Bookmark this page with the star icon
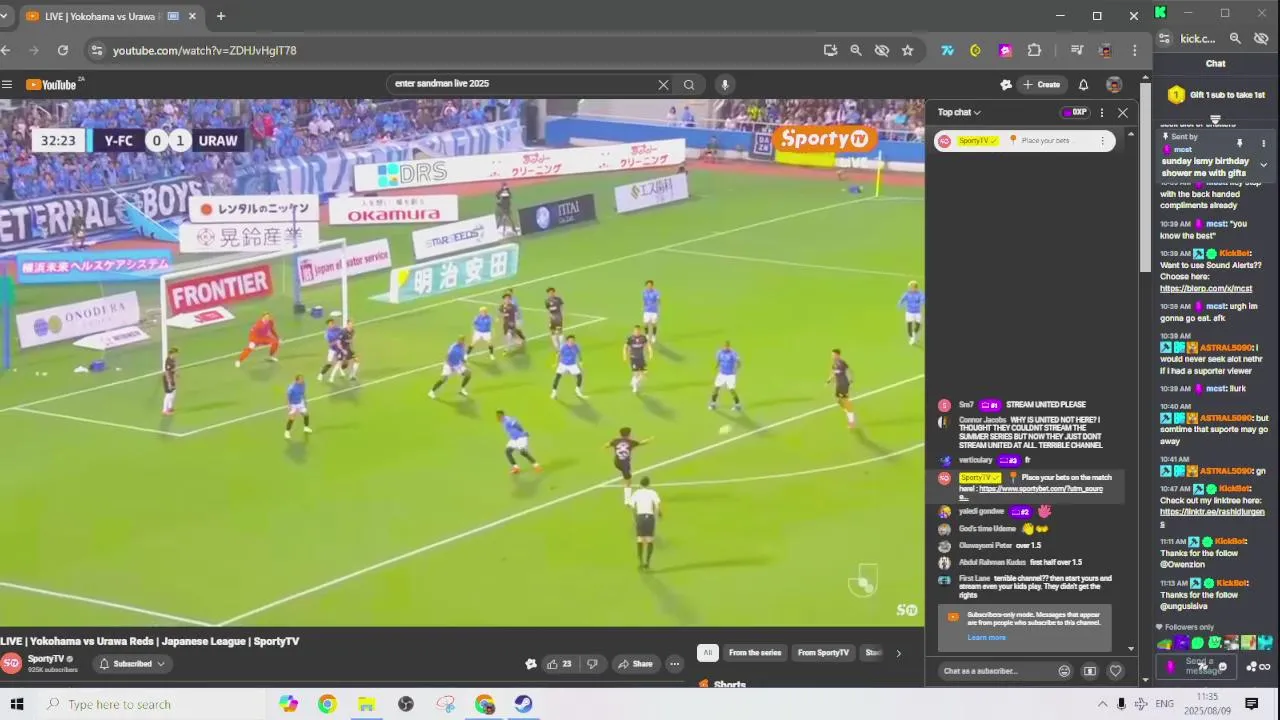This screenshot has height=720, width=1280. 908,50
